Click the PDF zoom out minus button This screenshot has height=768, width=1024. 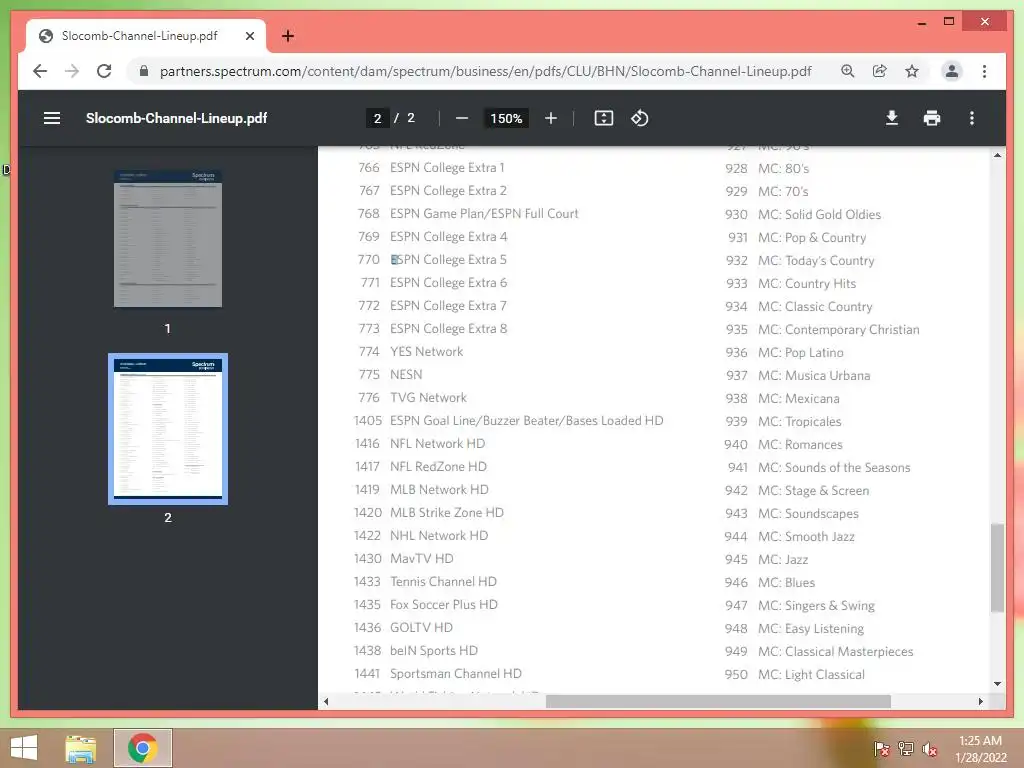[462, 118]
